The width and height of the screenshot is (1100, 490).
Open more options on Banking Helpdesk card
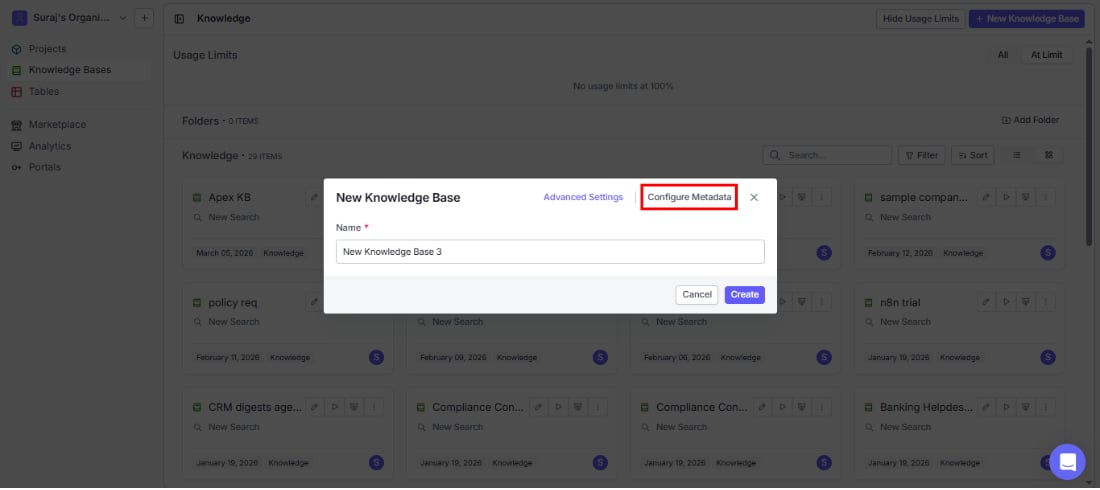[1046, 407]
